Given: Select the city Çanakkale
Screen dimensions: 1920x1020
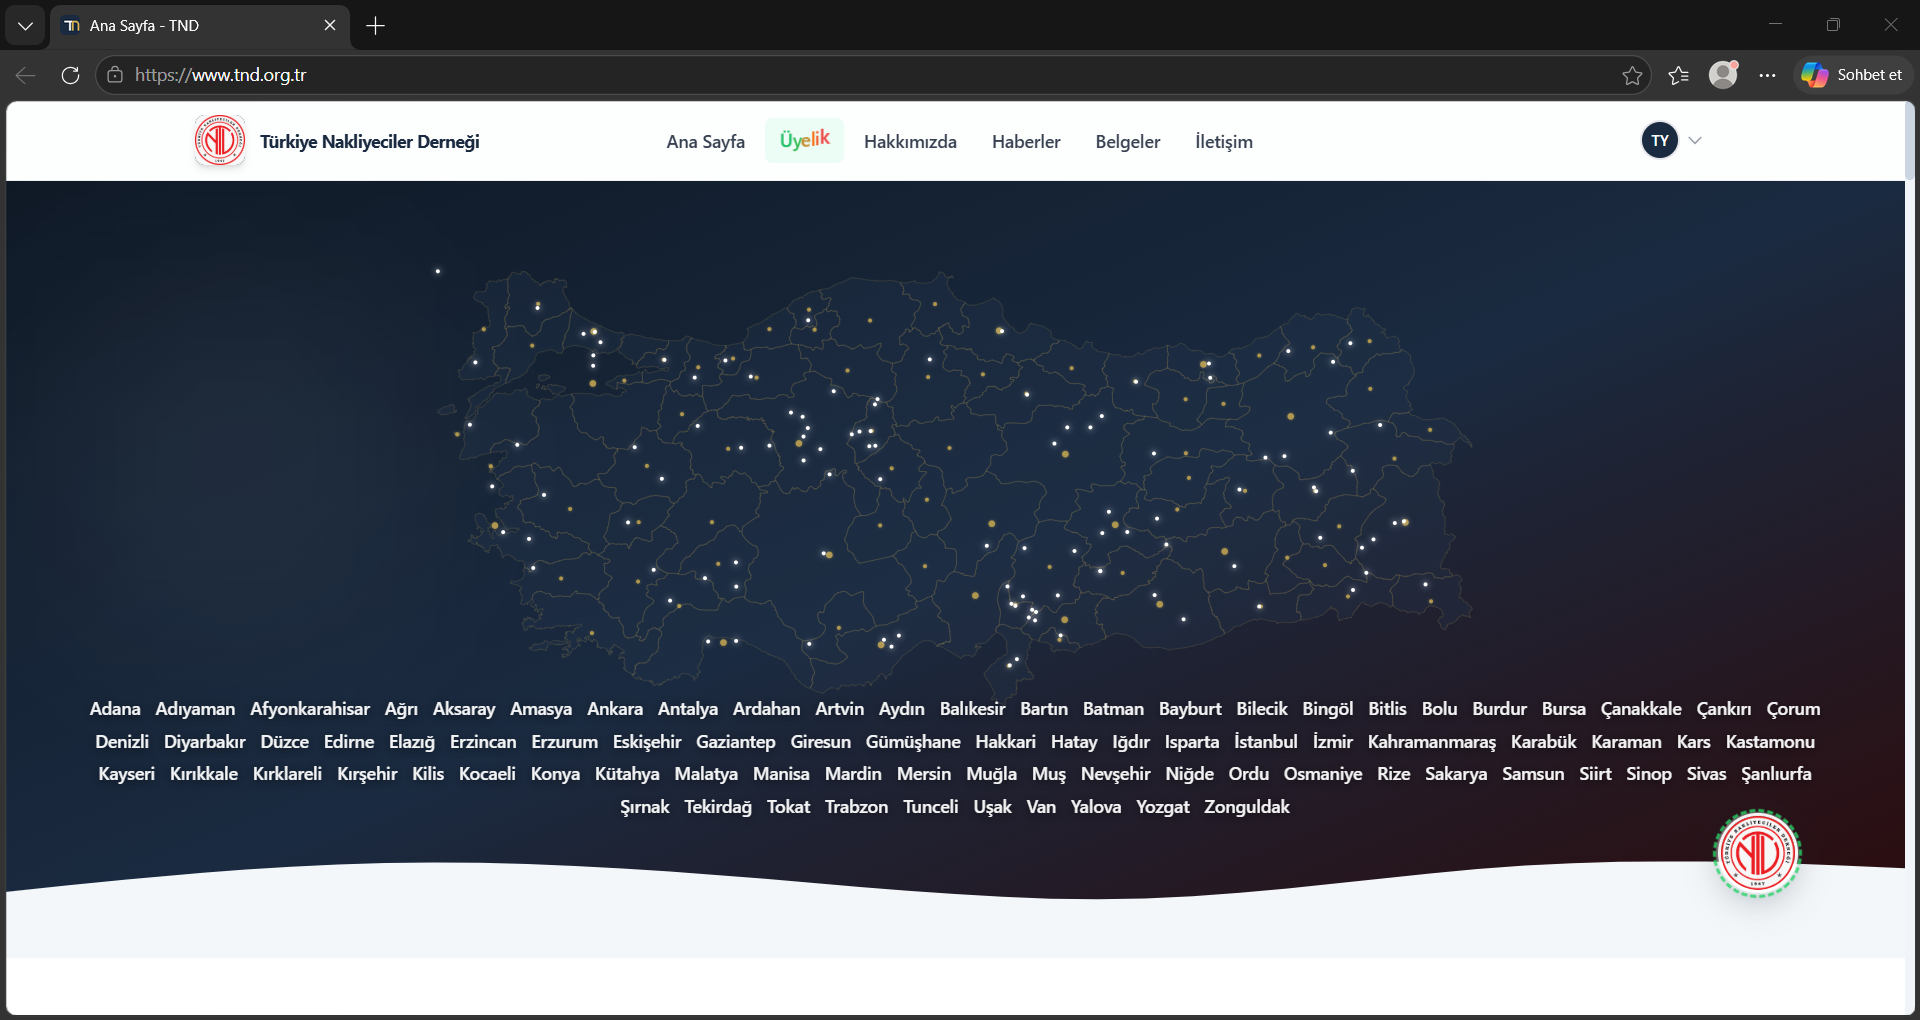Looking at the screenshot, I should point(1641,709).
